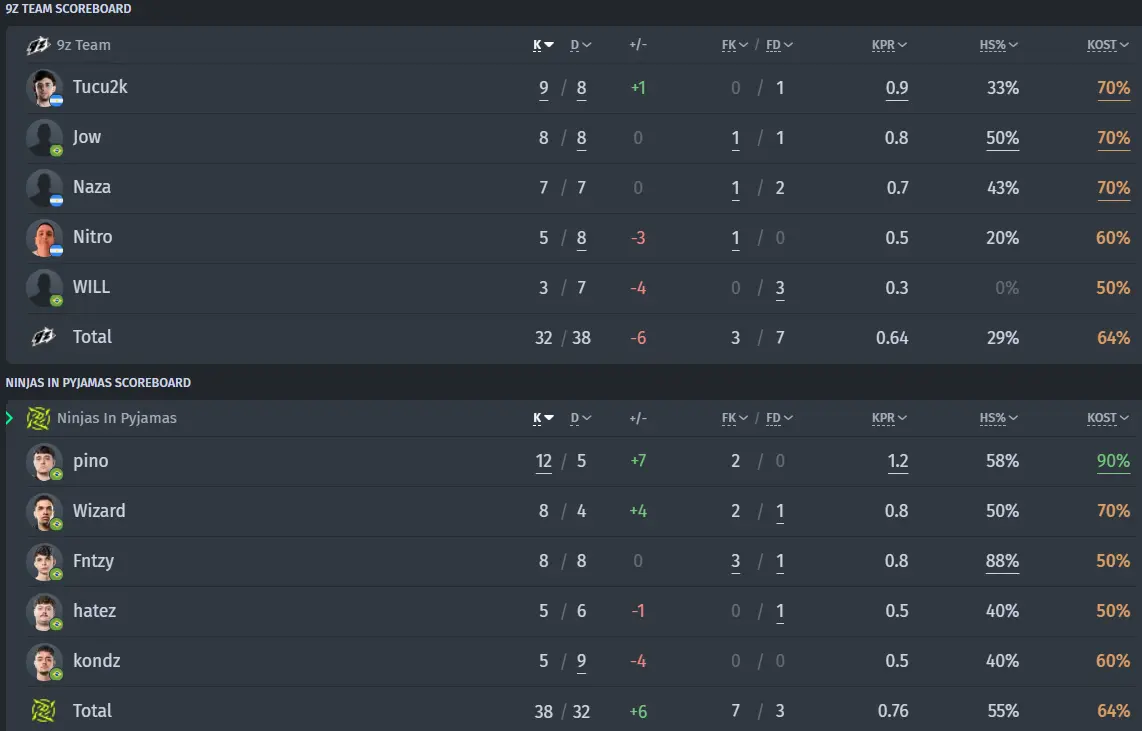The height and width of the screenshot is (731, 1142).
Task: Click kondz's player avatar
Action: (44, 662)
